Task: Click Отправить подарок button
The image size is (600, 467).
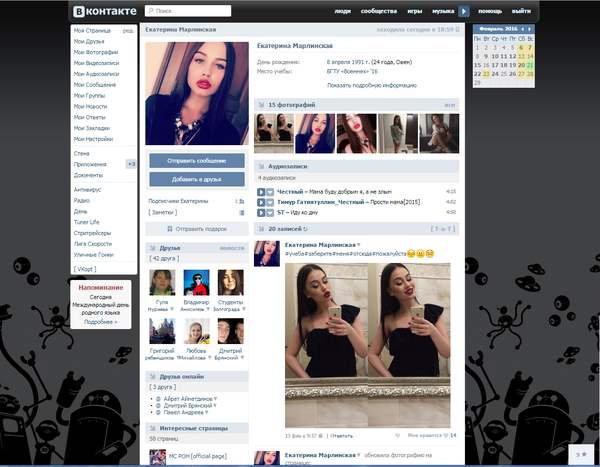Action: tap(197, 229)
